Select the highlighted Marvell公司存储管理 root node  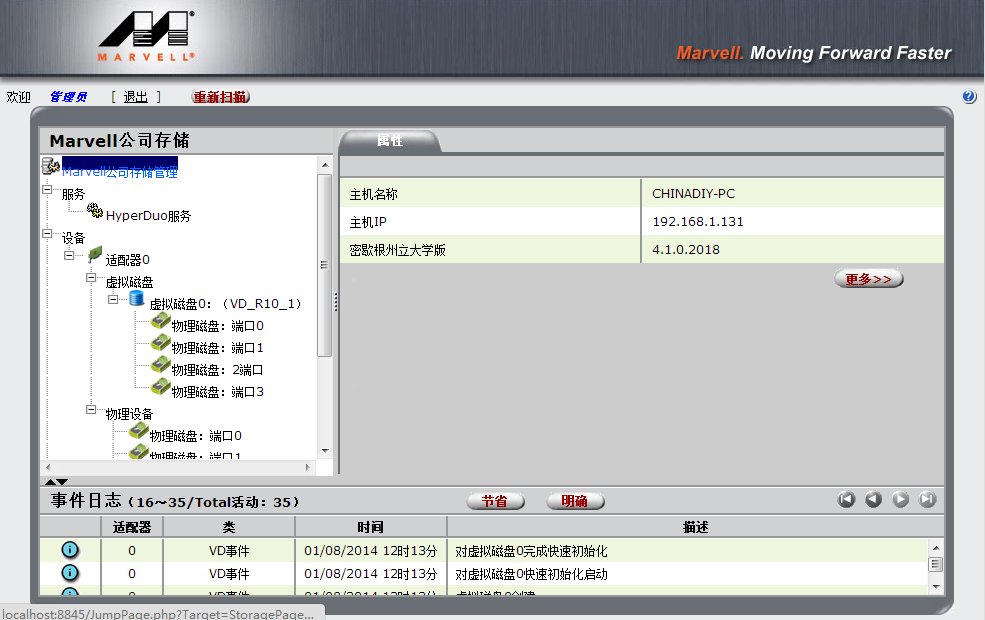119,168
